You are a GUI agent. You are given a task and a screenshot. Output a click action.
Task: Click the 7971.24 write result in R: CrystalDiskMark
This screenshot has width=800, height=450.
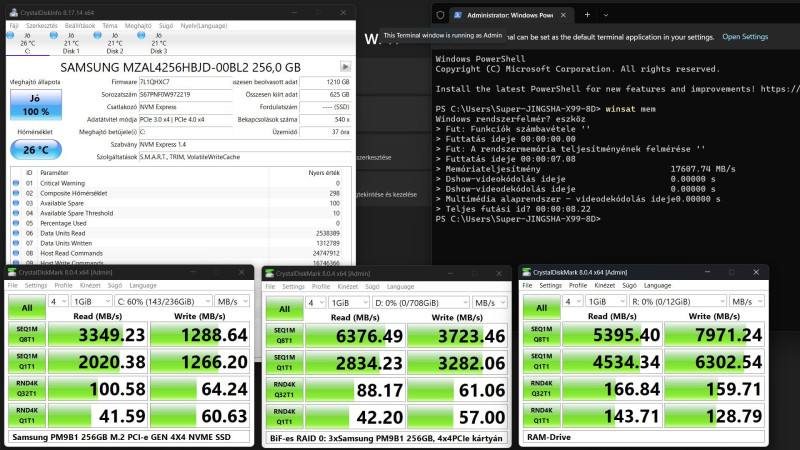(x=714, y=335)
